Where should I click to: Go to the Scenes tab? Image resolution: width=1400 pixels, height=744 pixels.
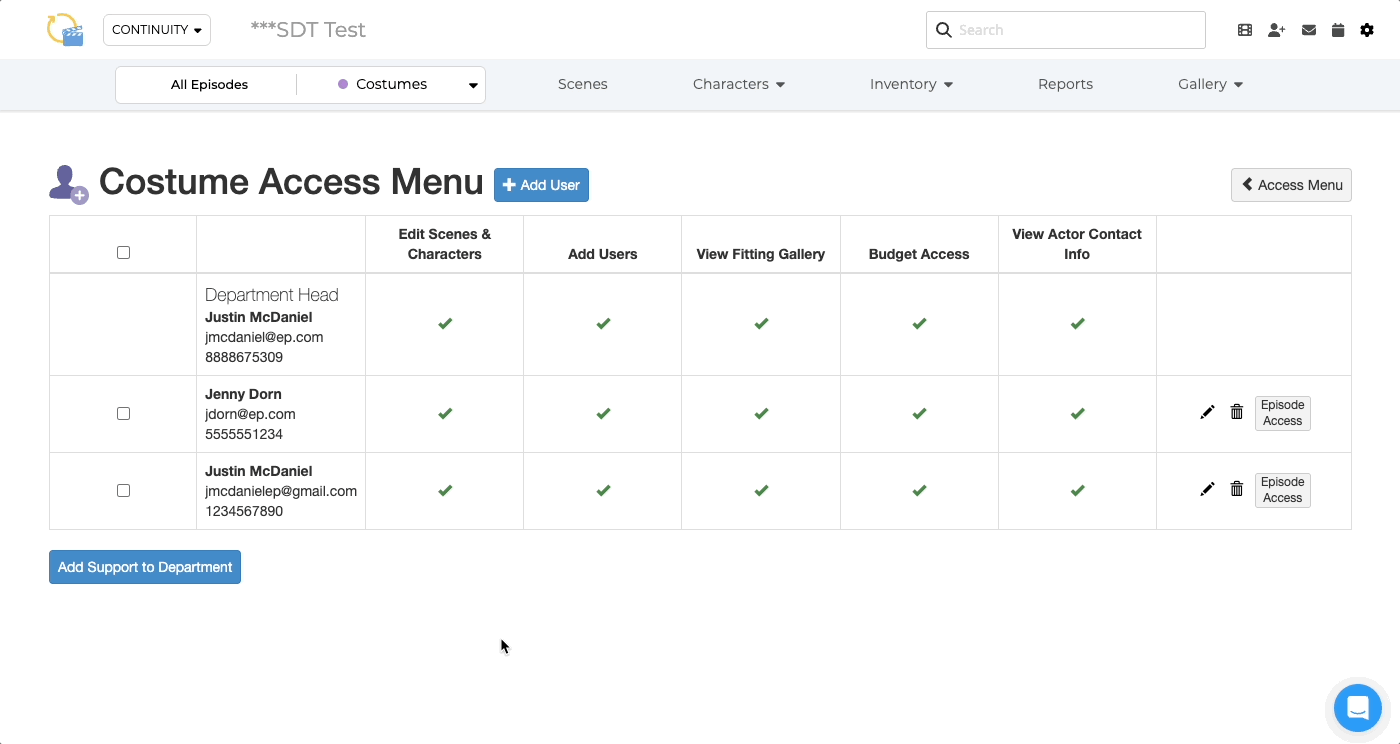[x=583, y=84]
